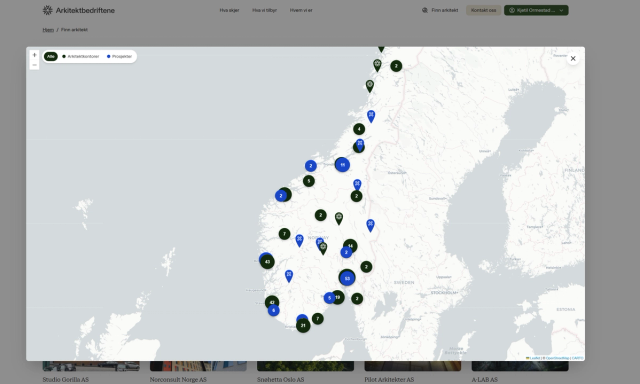Filter map by Prosjekter

pyautogui.click(x=119, y=56)
